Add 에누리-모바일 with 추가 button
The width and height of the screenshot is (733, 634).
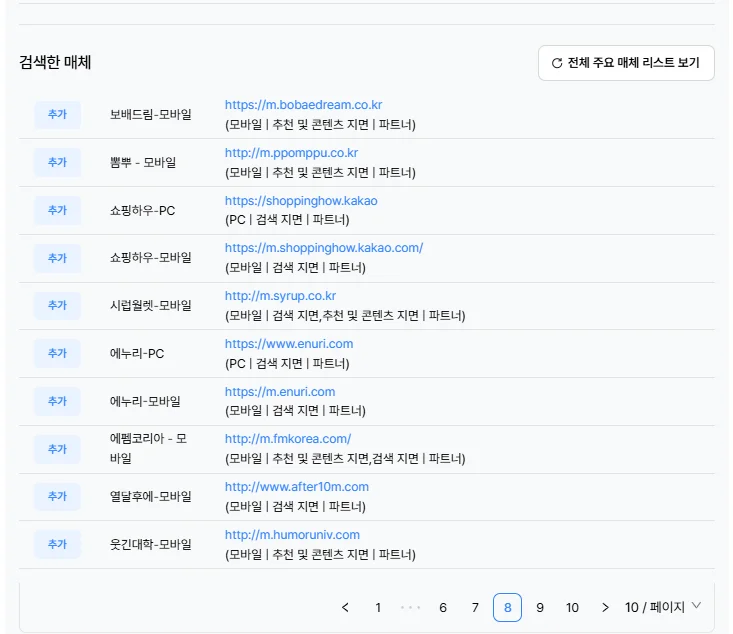click(x=57, y=401)
